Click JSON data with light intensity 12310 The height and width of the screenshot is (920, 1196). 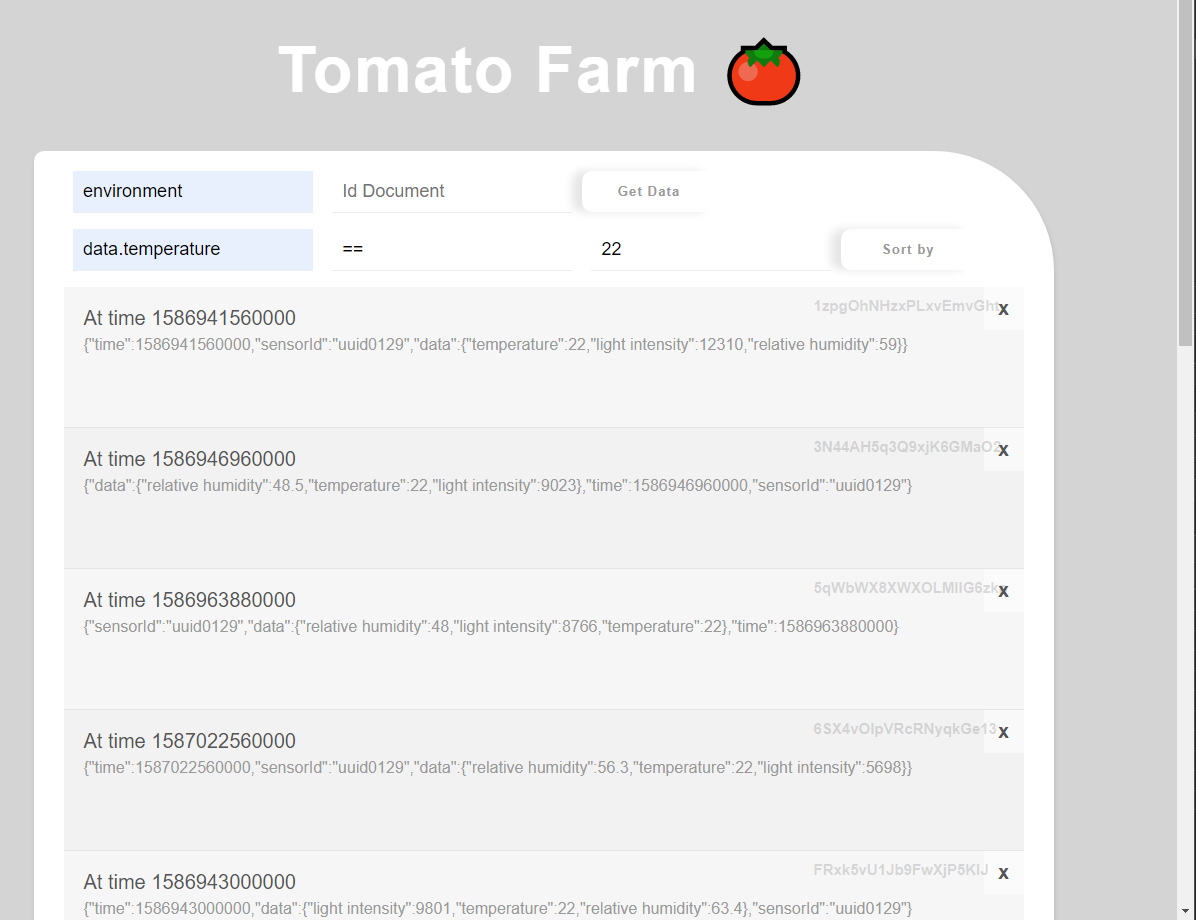[x=495, y=345]
